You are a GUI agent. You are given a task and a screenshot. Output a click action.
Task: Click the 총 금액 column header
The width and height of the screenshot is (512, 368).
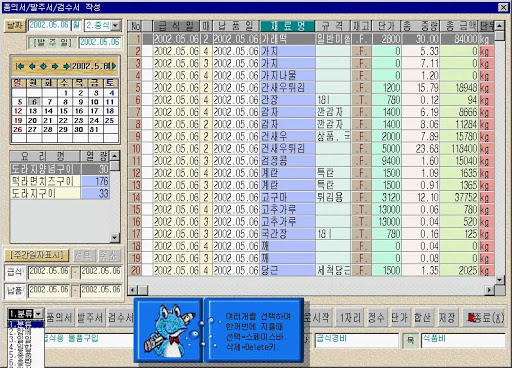point(460,26)
